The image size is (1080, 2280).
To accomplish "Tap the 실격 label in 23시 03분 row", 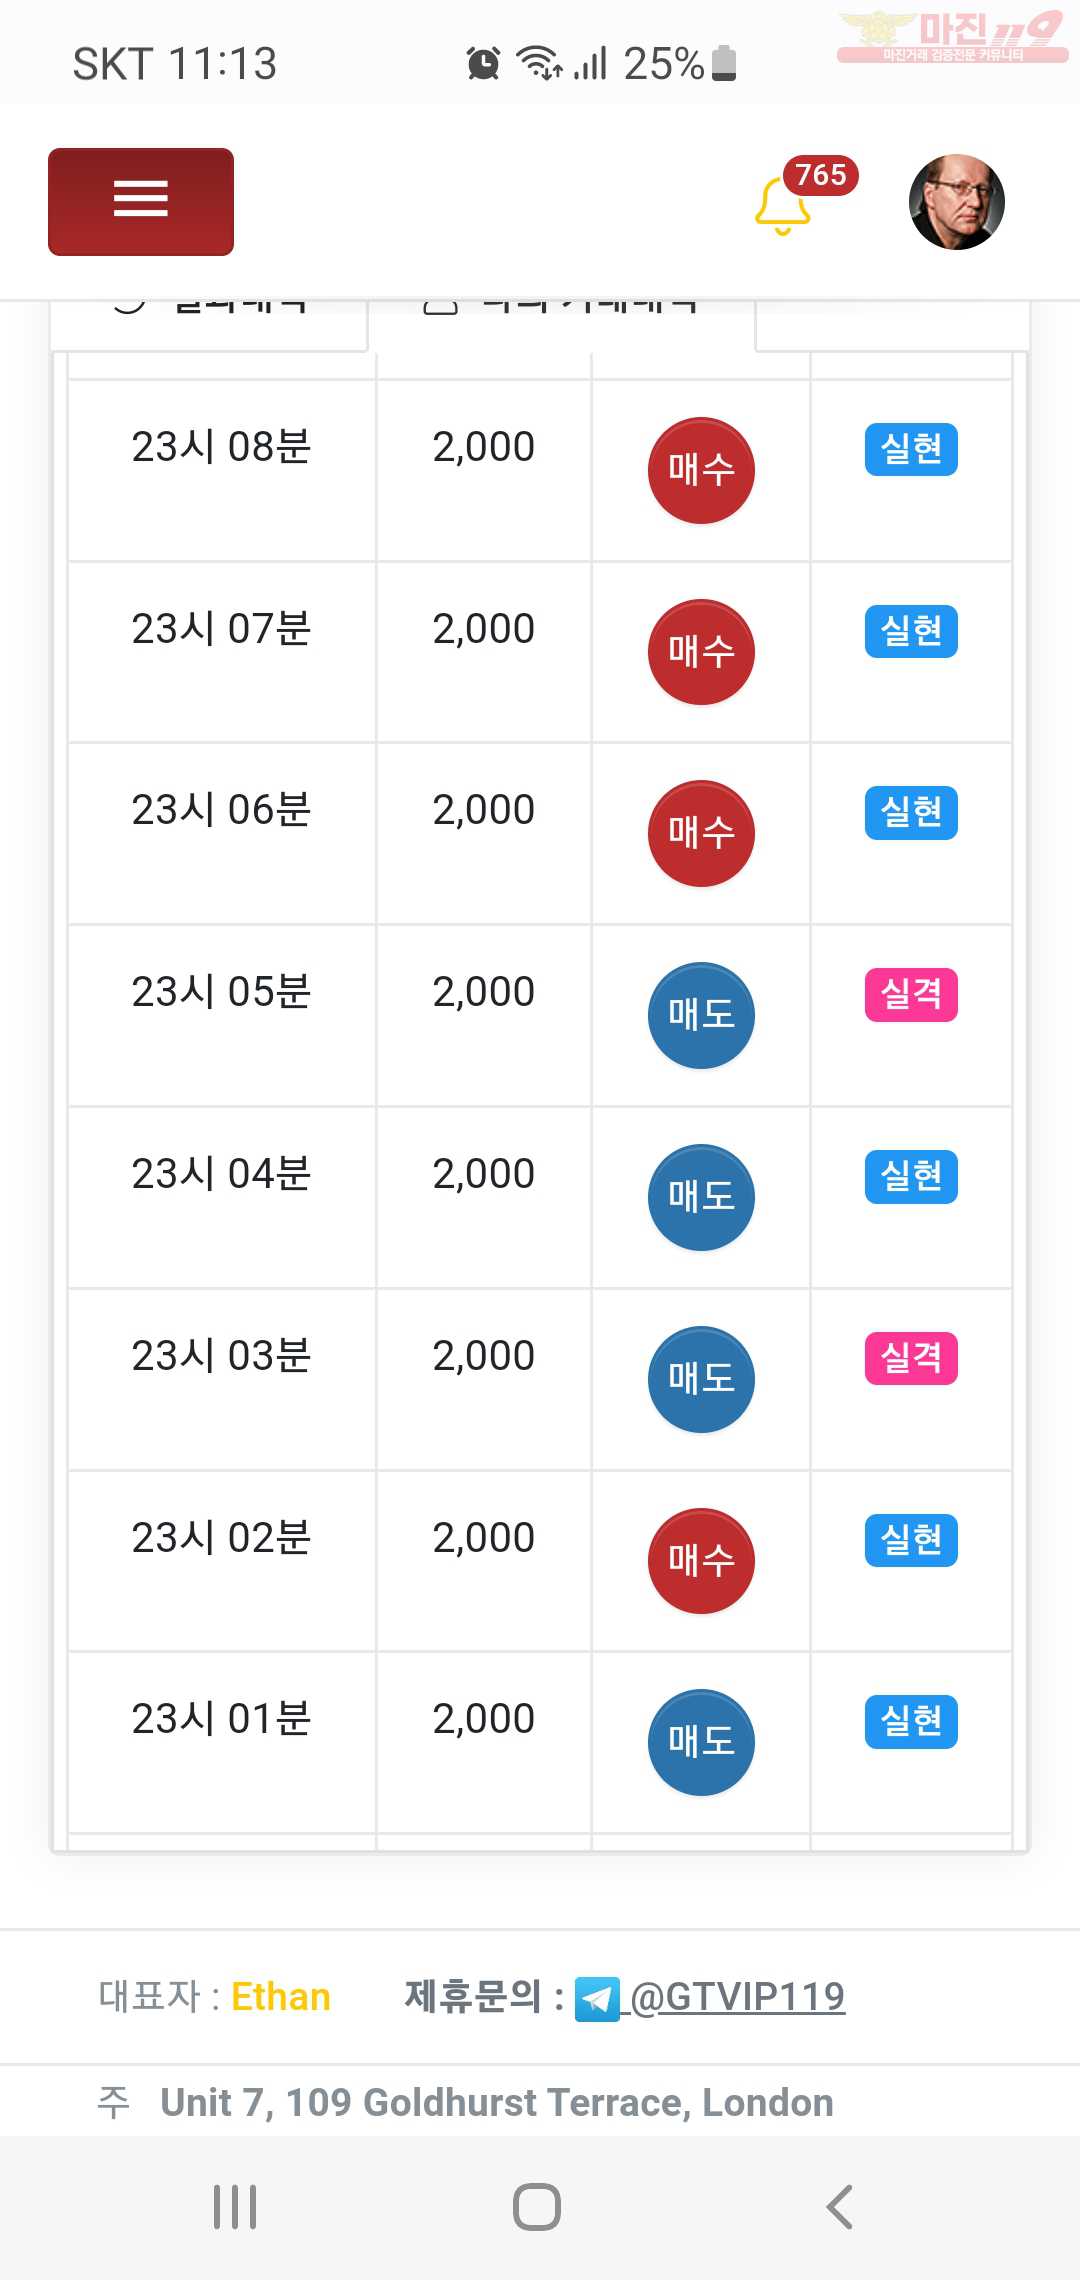I will (911, 1359).
